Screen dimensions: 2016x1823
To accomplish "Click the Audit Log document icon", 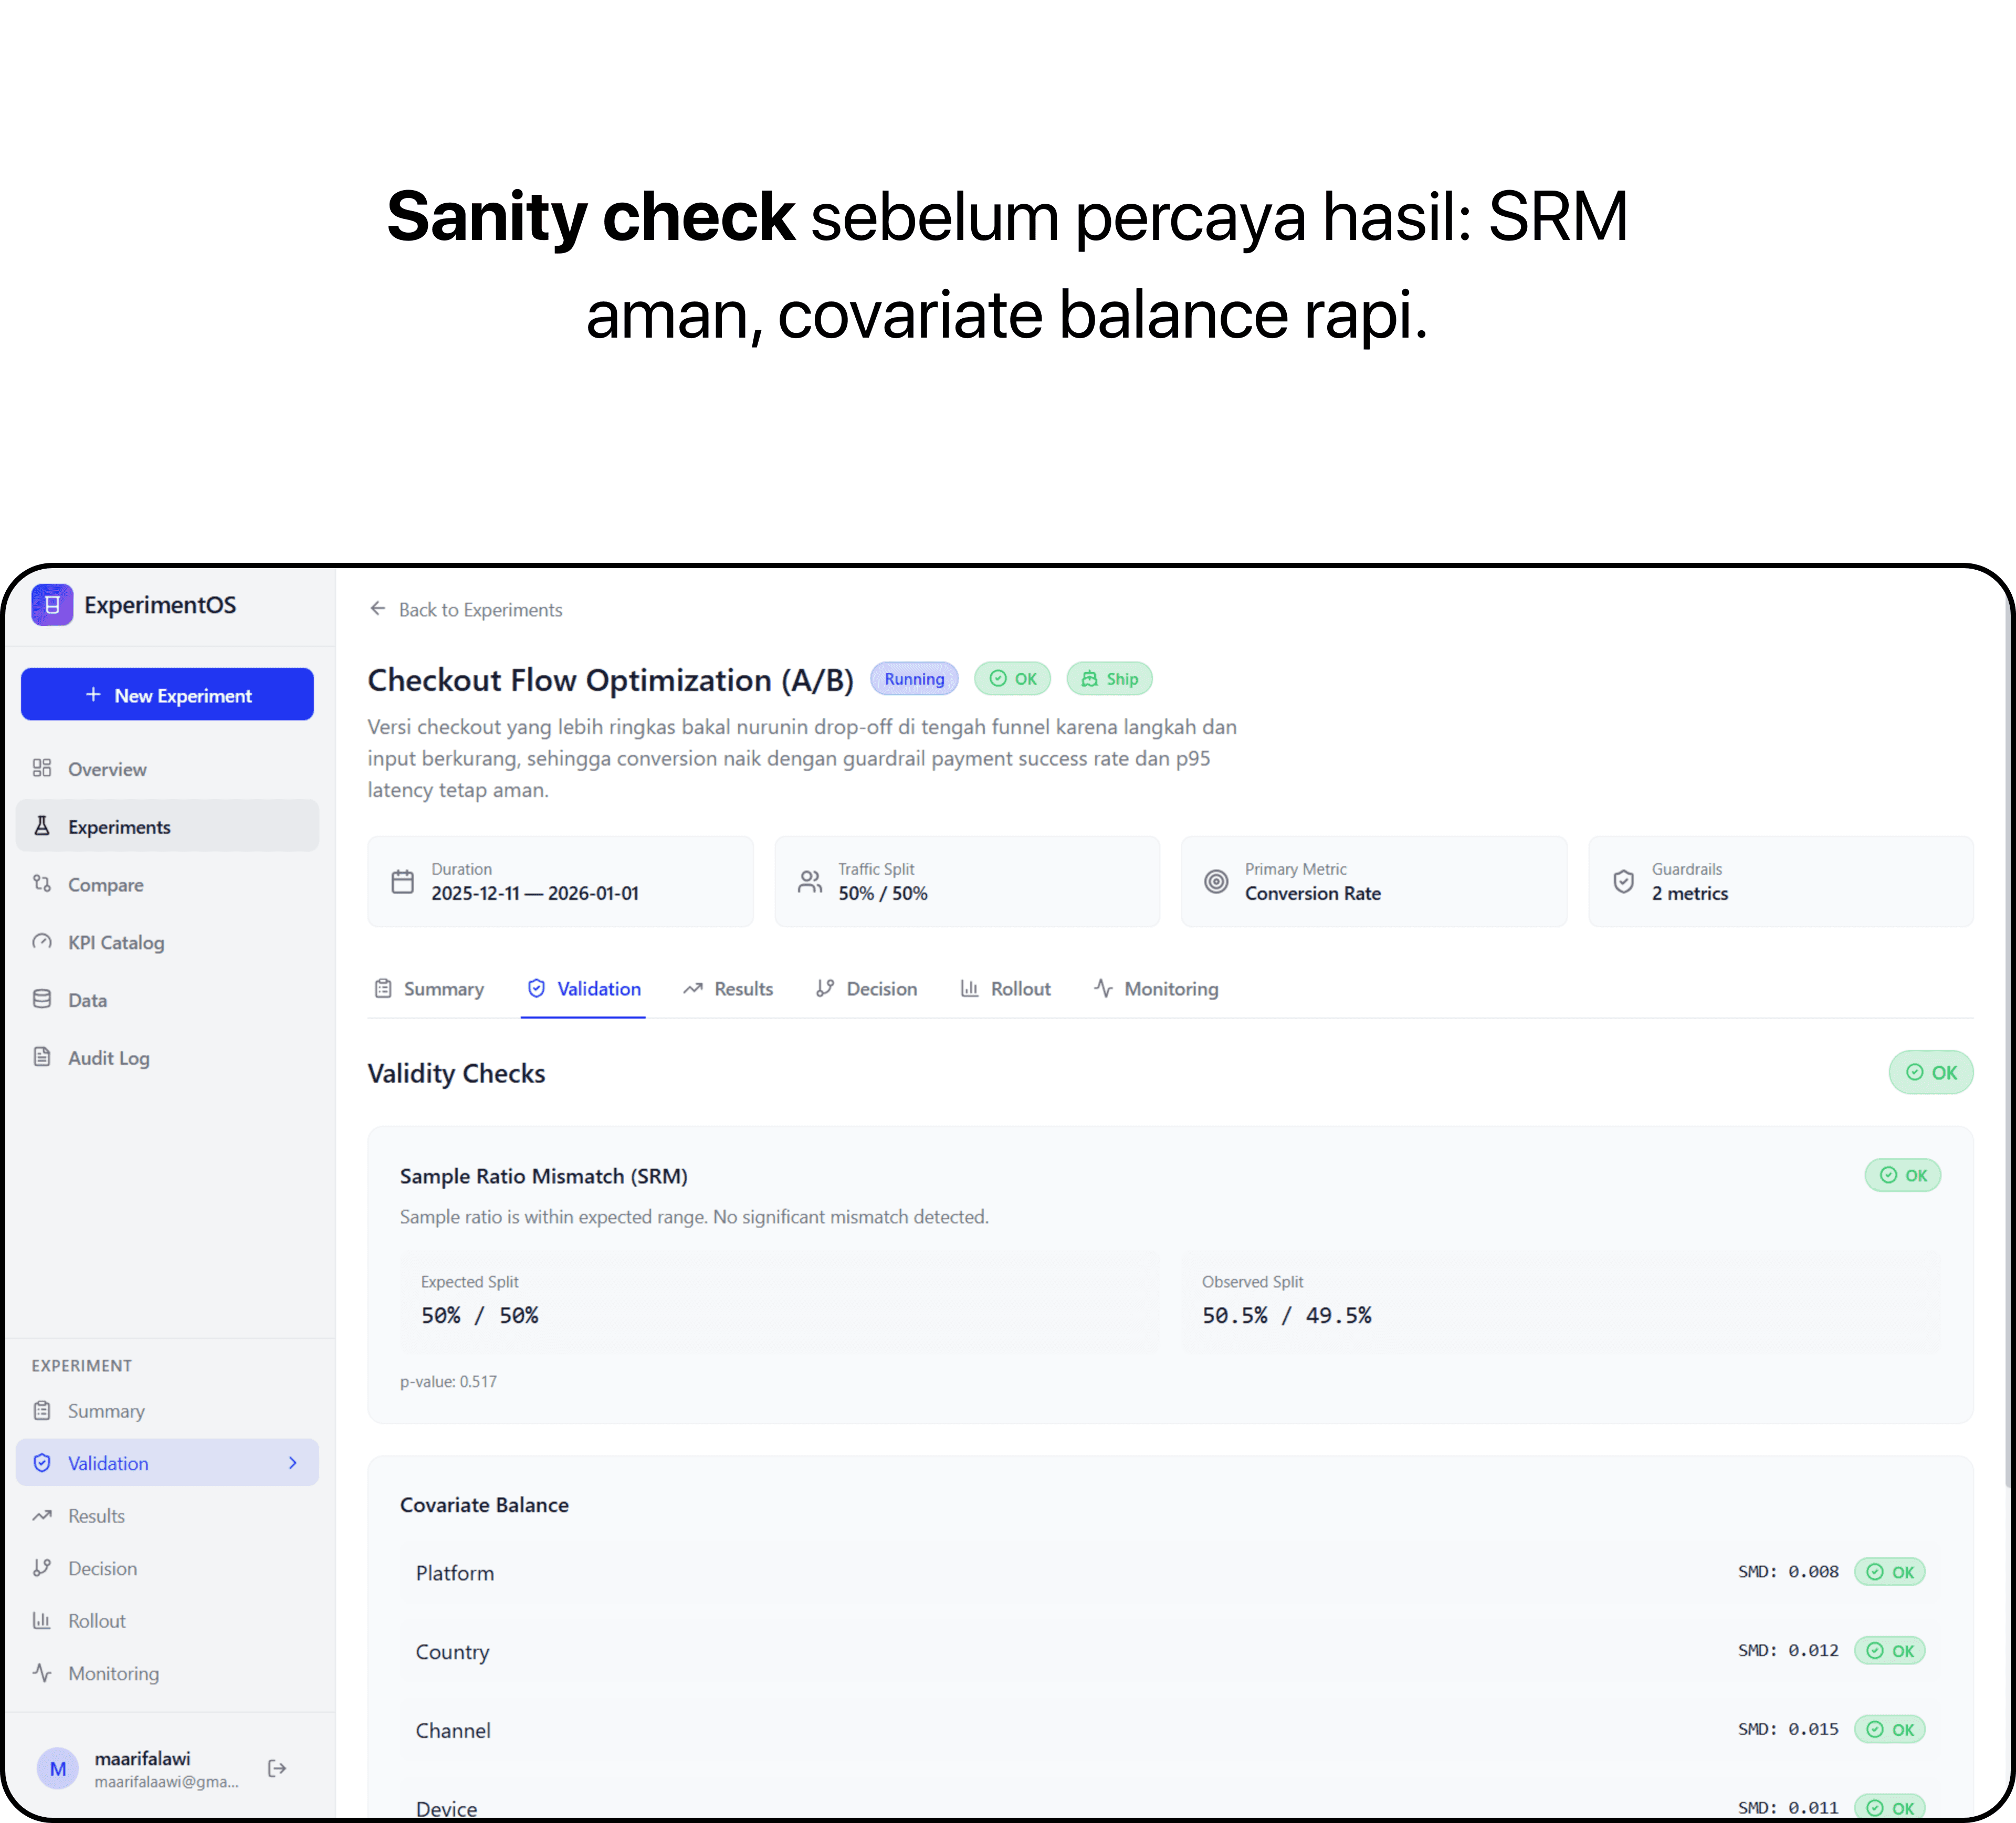I will click(x=42, y=1057).
